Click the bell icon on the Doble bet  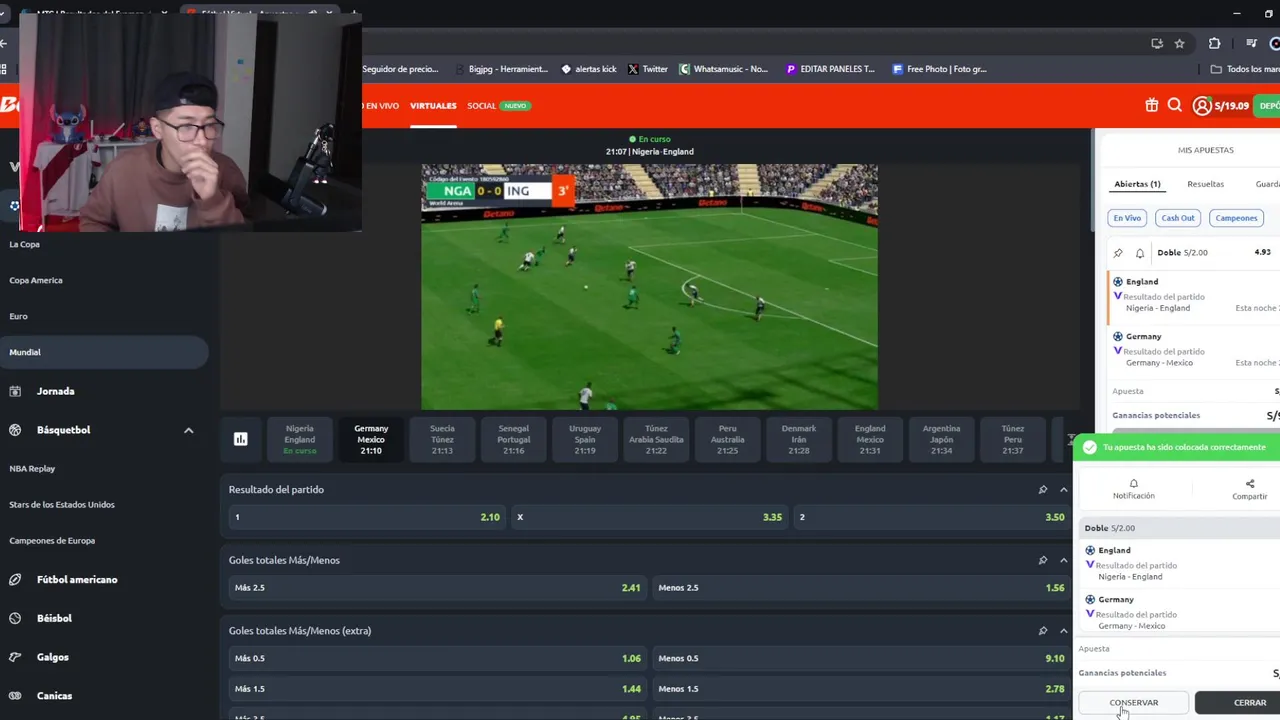[1139, 253]
